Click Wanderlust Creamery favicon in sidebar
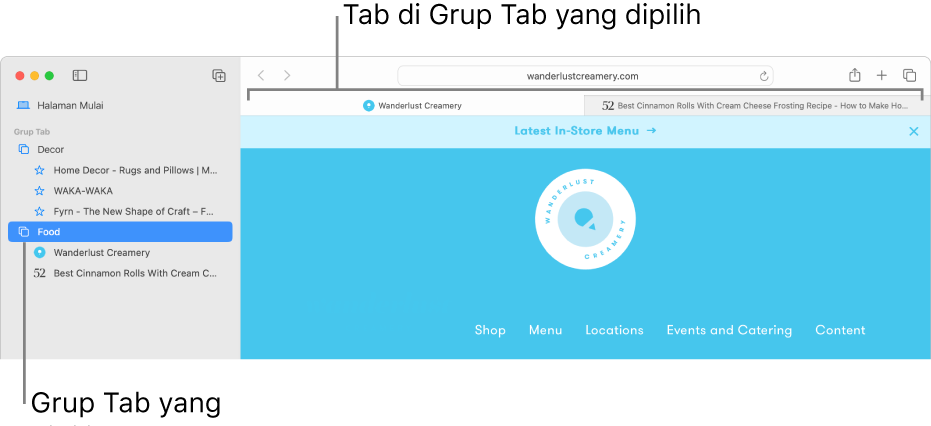The image size is (931, 426). pyautogui.click(x=39, y=253)
